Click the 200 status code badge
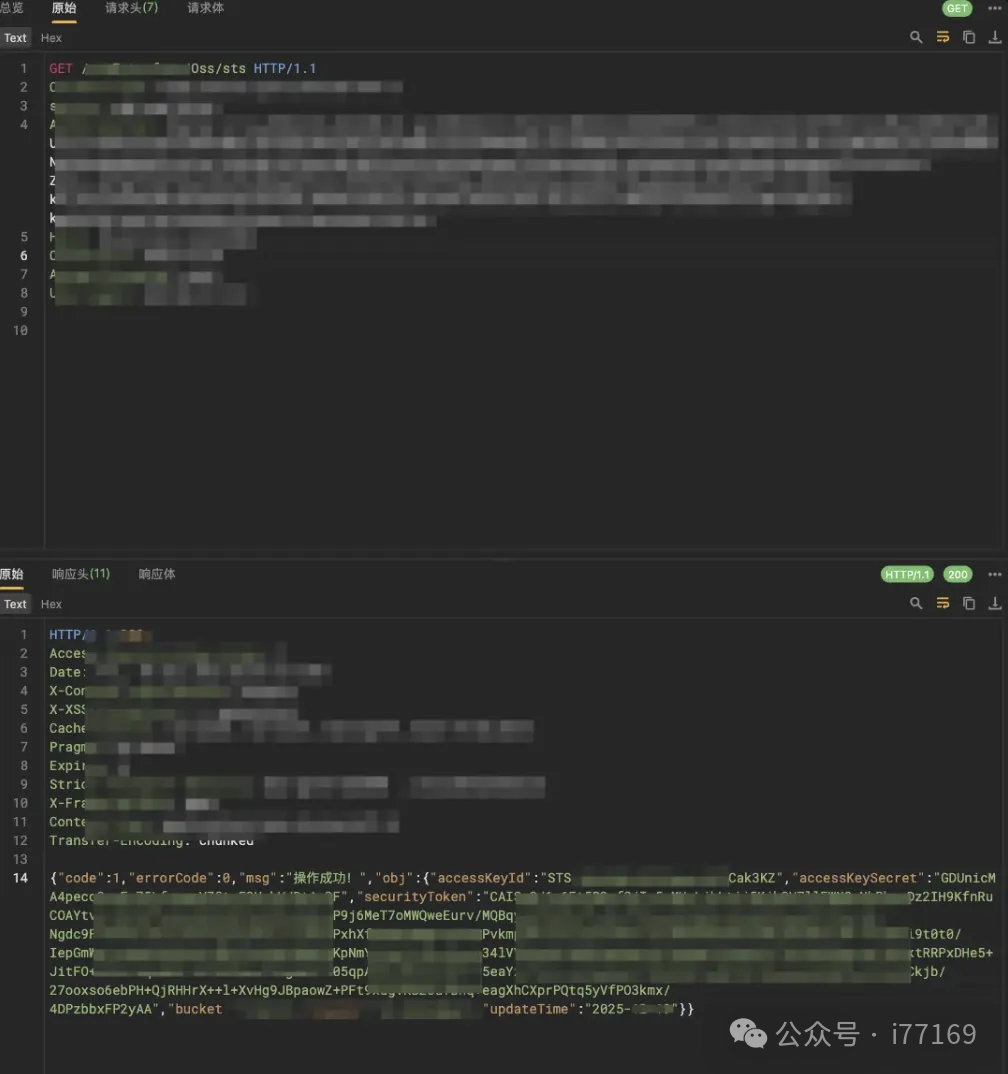1008x1074 pixels. pyautogui.click(x=958, y=575)
